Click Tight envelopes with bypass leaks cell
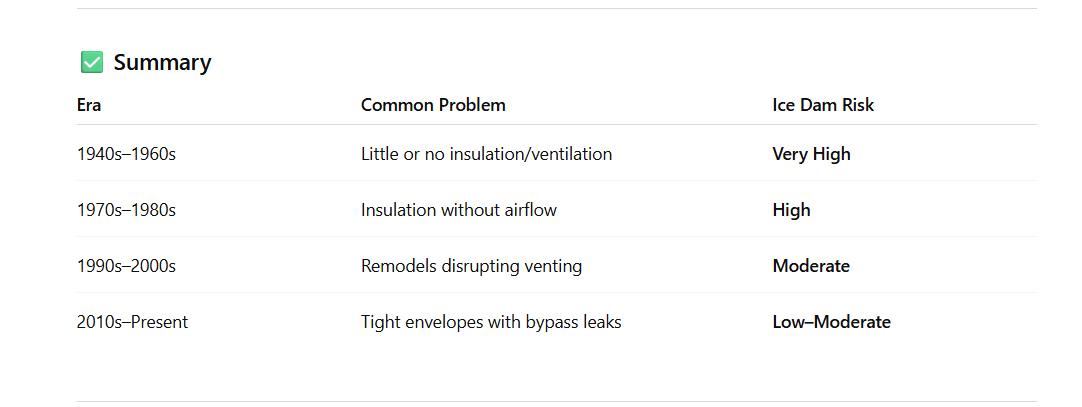 tap(491, 322)
